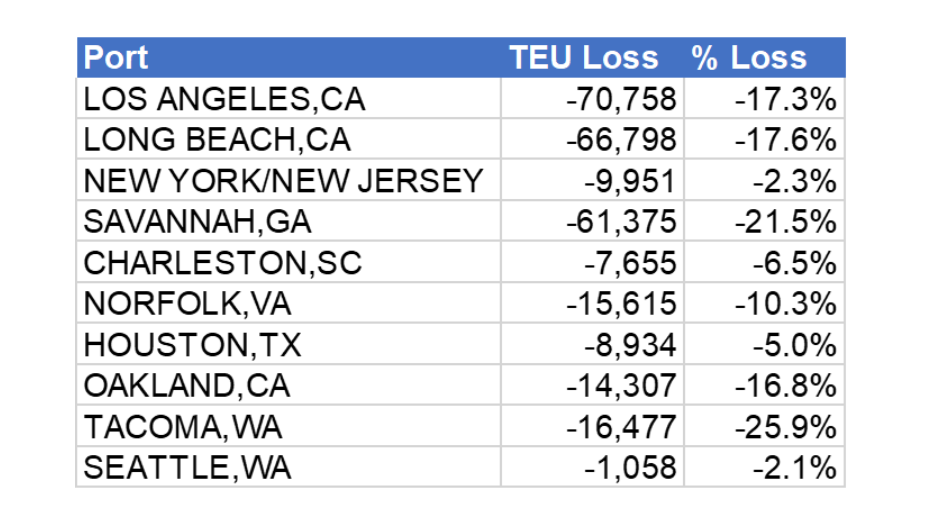The width and height of the screenshot is (925, 520).
Task: Click the -70,758 TEU loss value
Action: pyautogui.click(x=621, y=99)
